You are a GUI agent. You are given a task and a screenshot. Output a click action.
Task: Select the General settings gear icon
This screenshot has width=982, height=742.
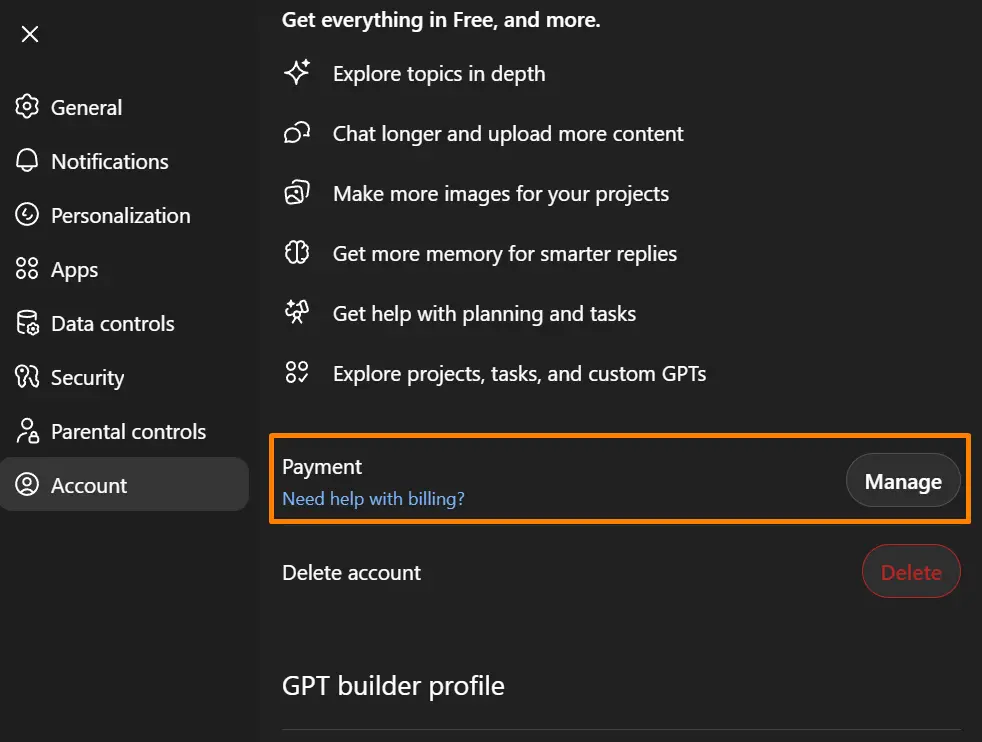point(28,107)
